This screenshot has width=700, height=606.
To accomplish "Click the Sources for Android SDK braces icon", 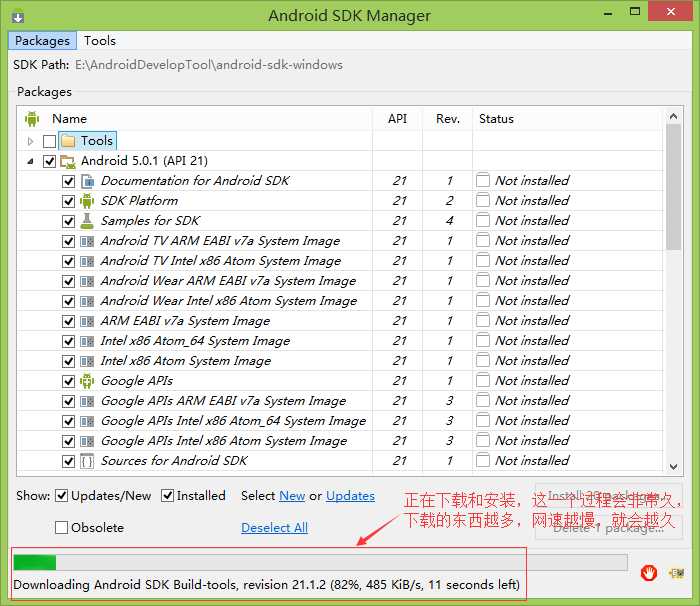I will (88, 461).
